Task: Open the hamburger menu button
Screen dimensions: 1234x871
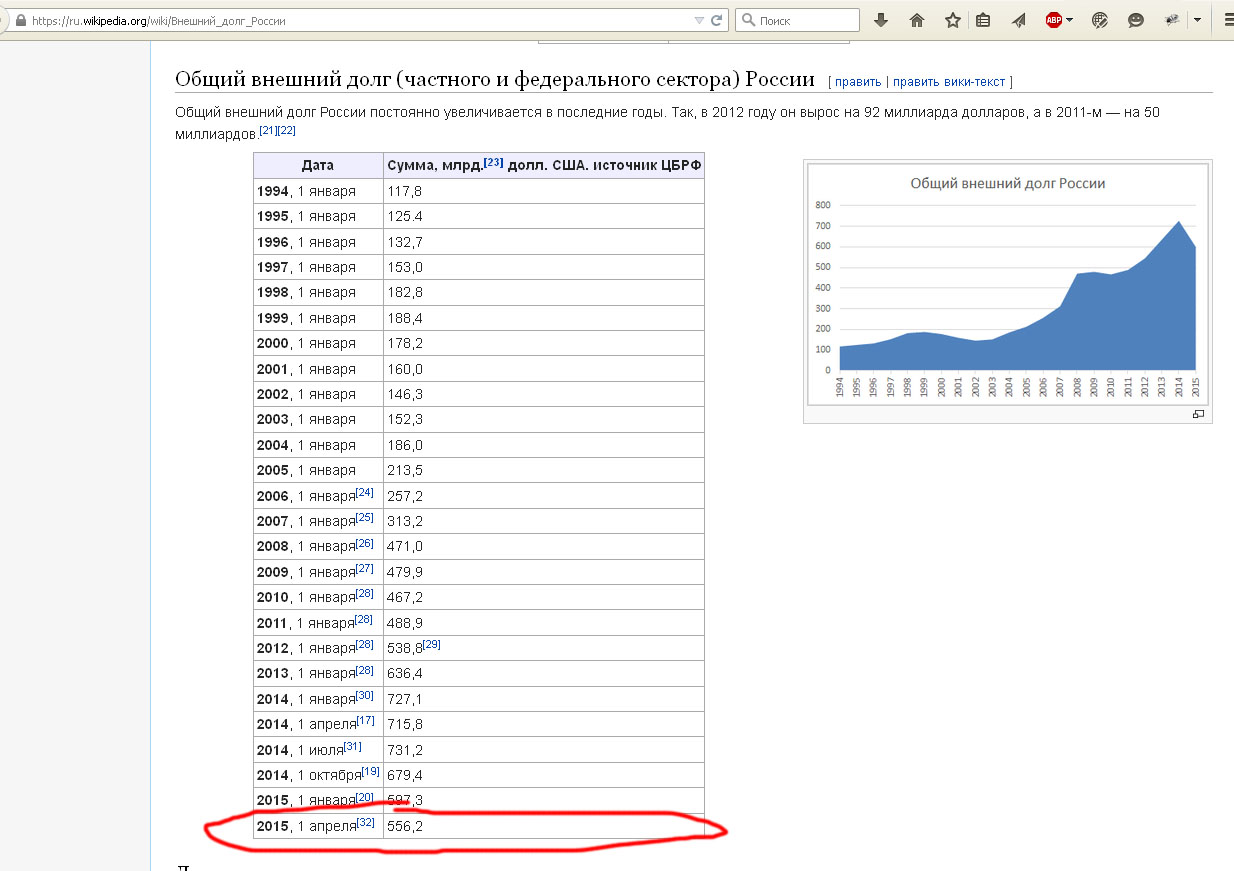Action: pyautogui.click(x=1227, y=20)
